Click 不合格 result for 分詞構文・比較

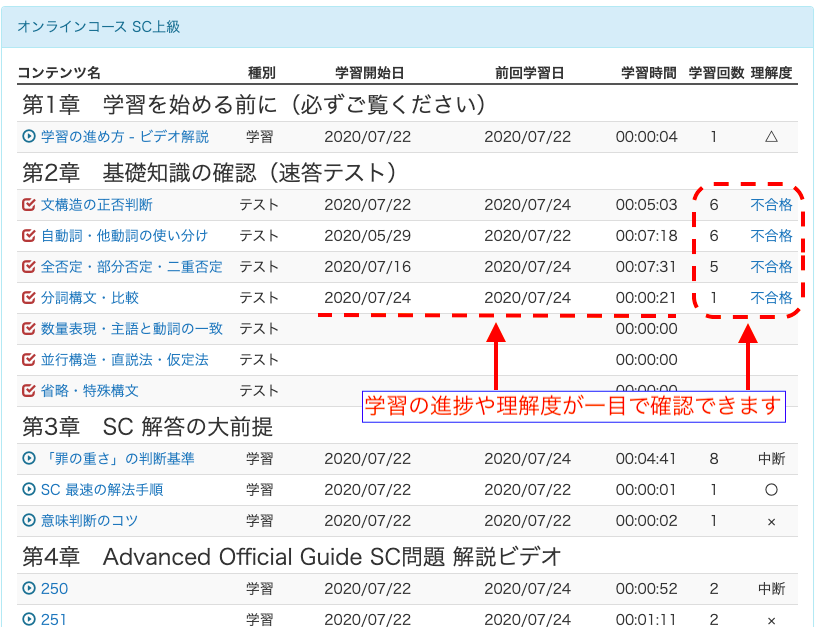click(x=771, y=298)
